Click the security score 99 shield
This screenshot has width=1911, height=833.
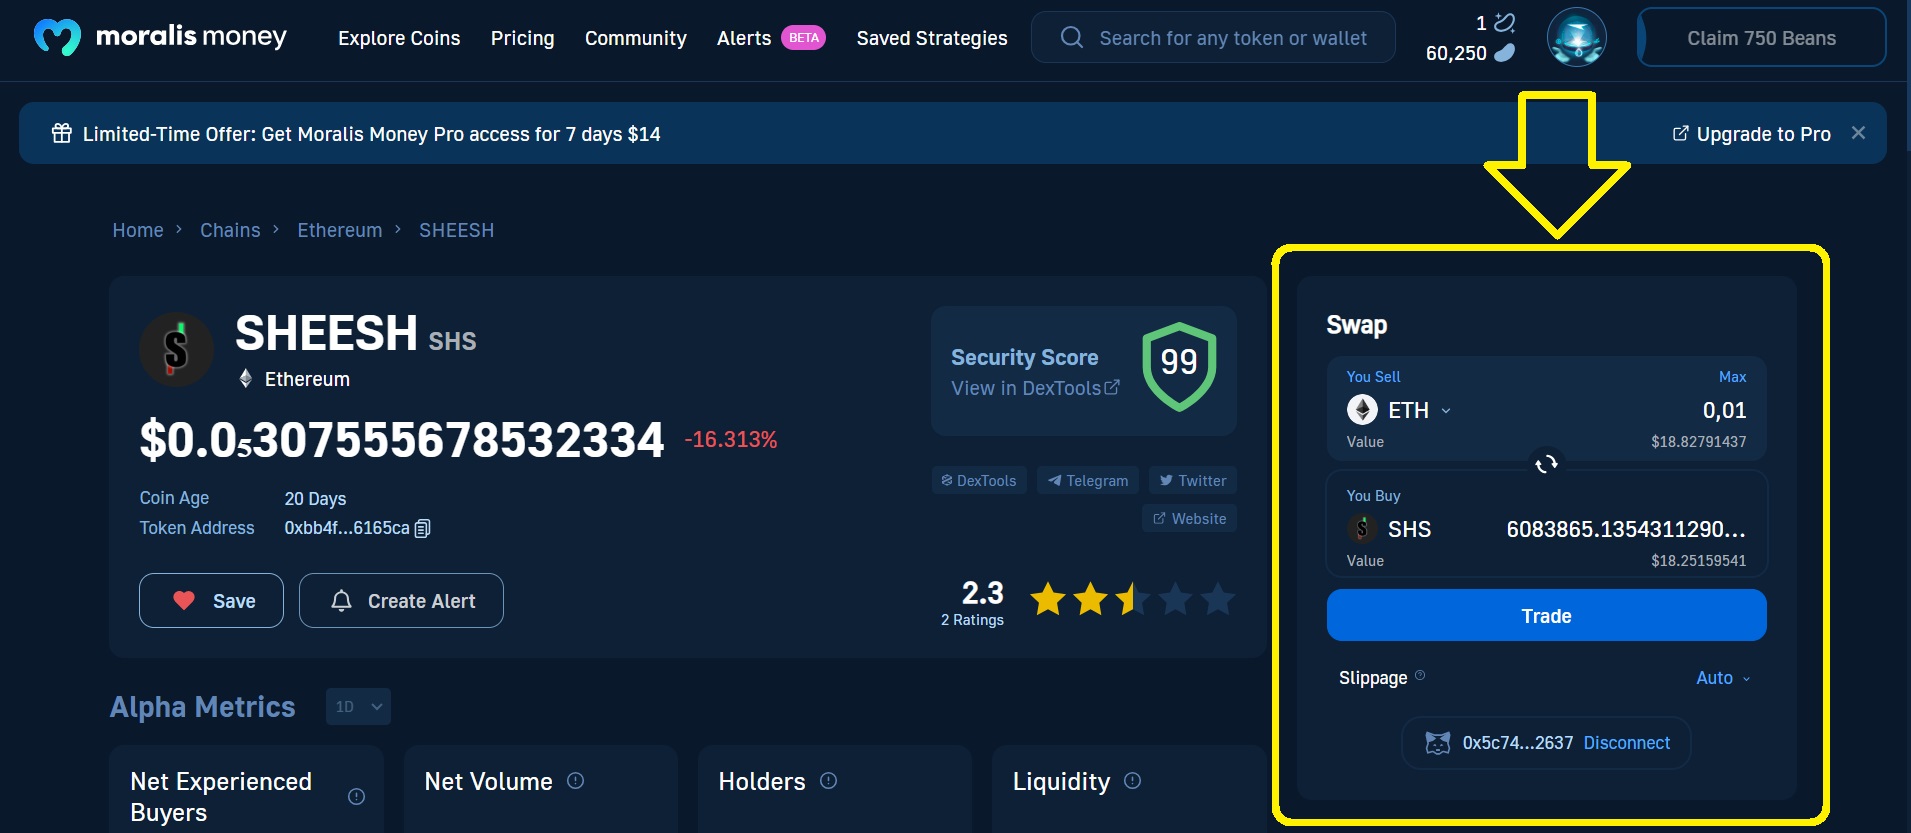[x=1179, y=366]
